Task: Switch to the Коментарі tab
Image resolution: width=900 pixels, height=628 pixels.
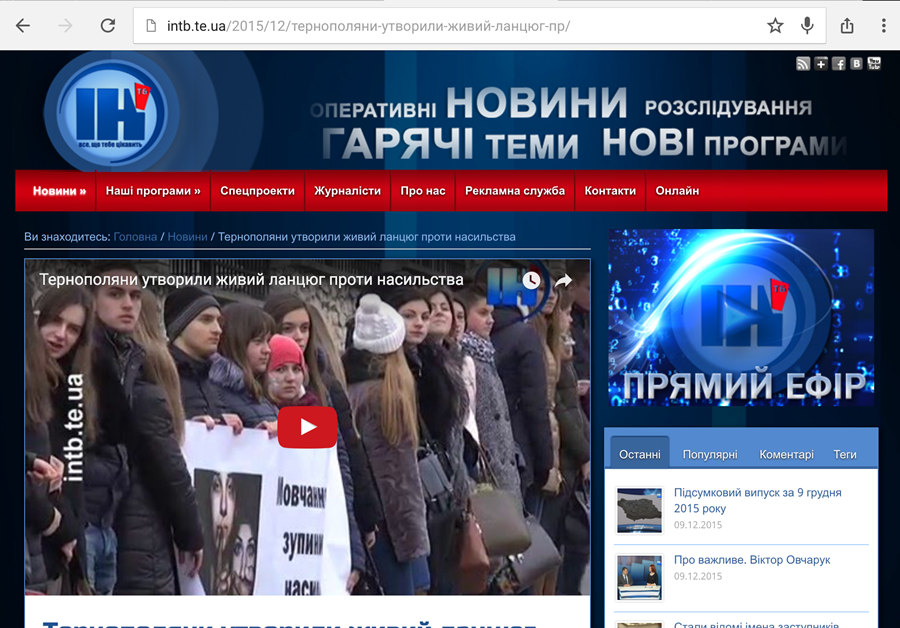Action: pos(786,454)
